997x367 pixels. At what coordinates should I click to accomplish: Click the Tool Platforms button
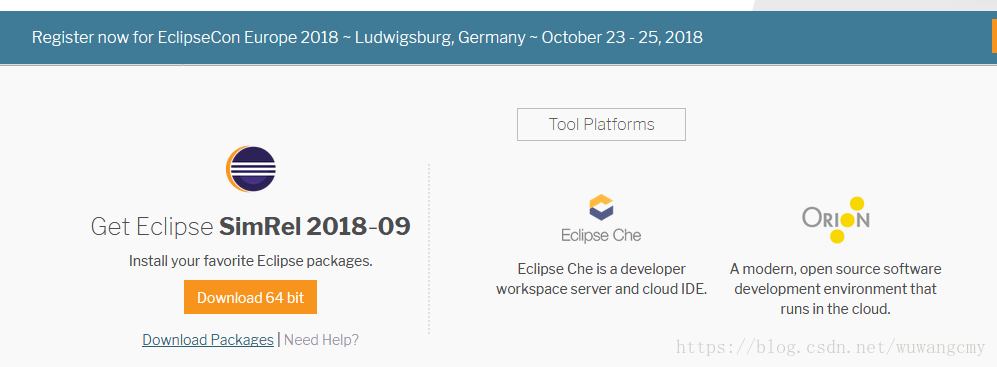click(x=602, y=124)
